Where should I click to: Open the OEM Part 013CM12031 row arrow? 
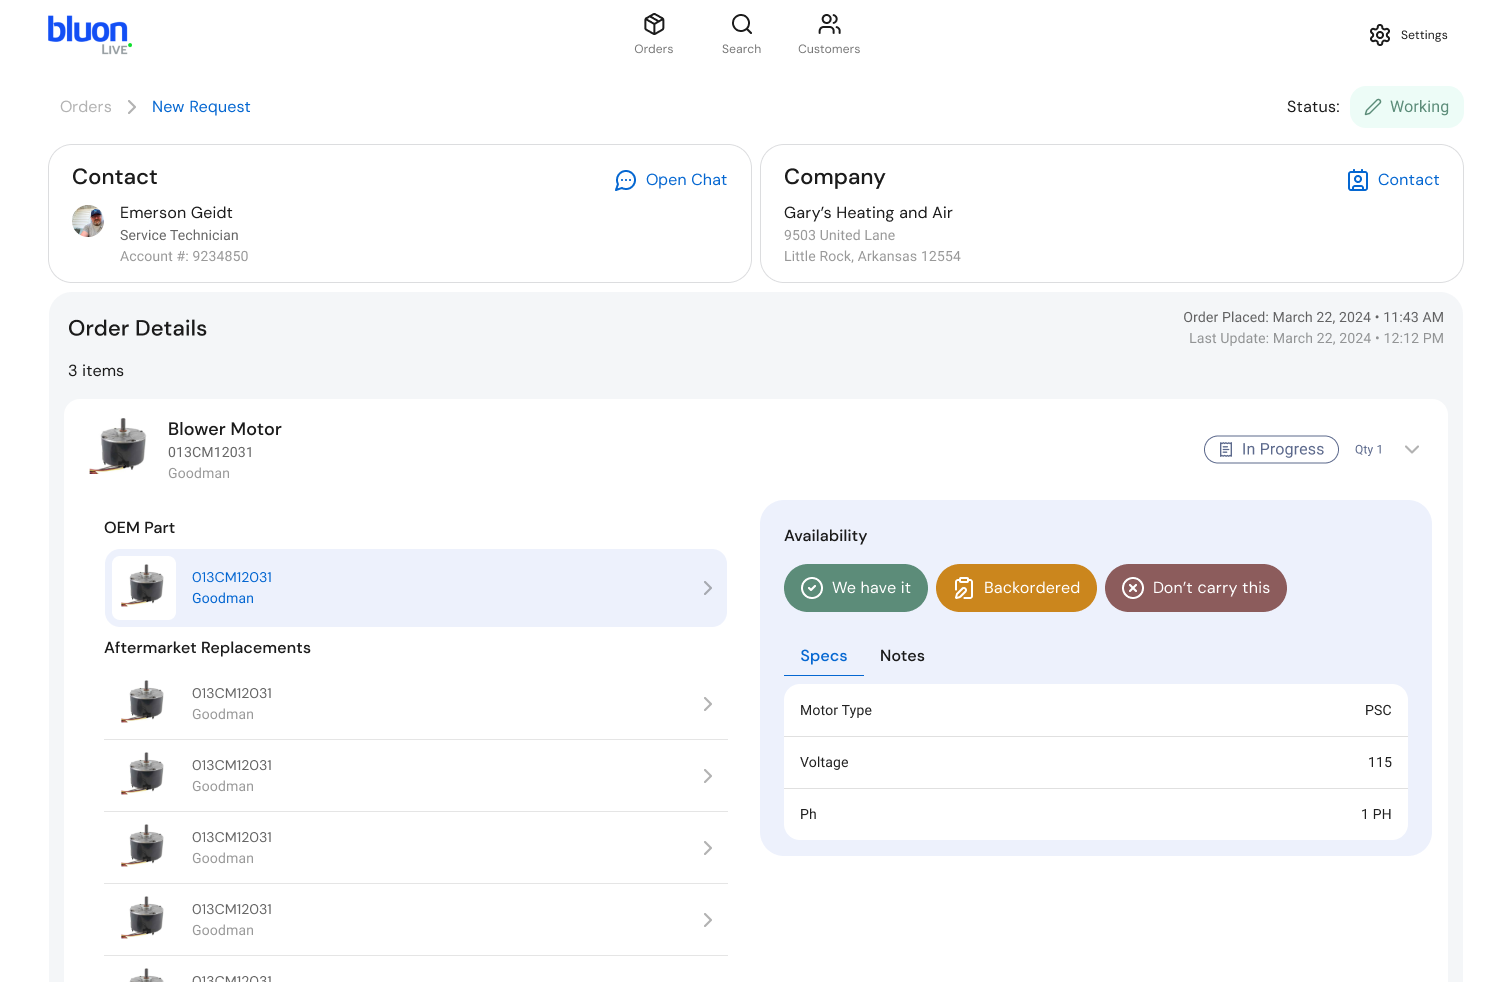coord(708,588)
